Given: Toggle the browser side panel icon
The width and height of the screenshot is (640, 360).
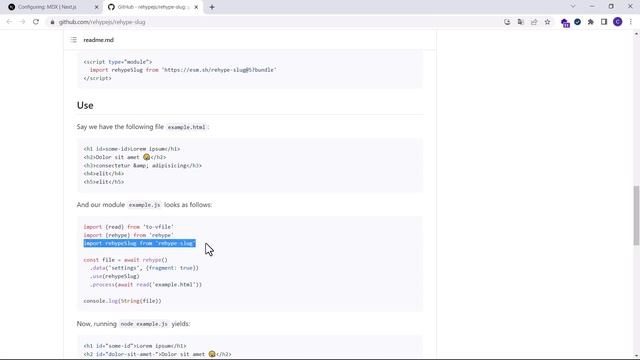Looking at the screenshot, I should (604, 22).
